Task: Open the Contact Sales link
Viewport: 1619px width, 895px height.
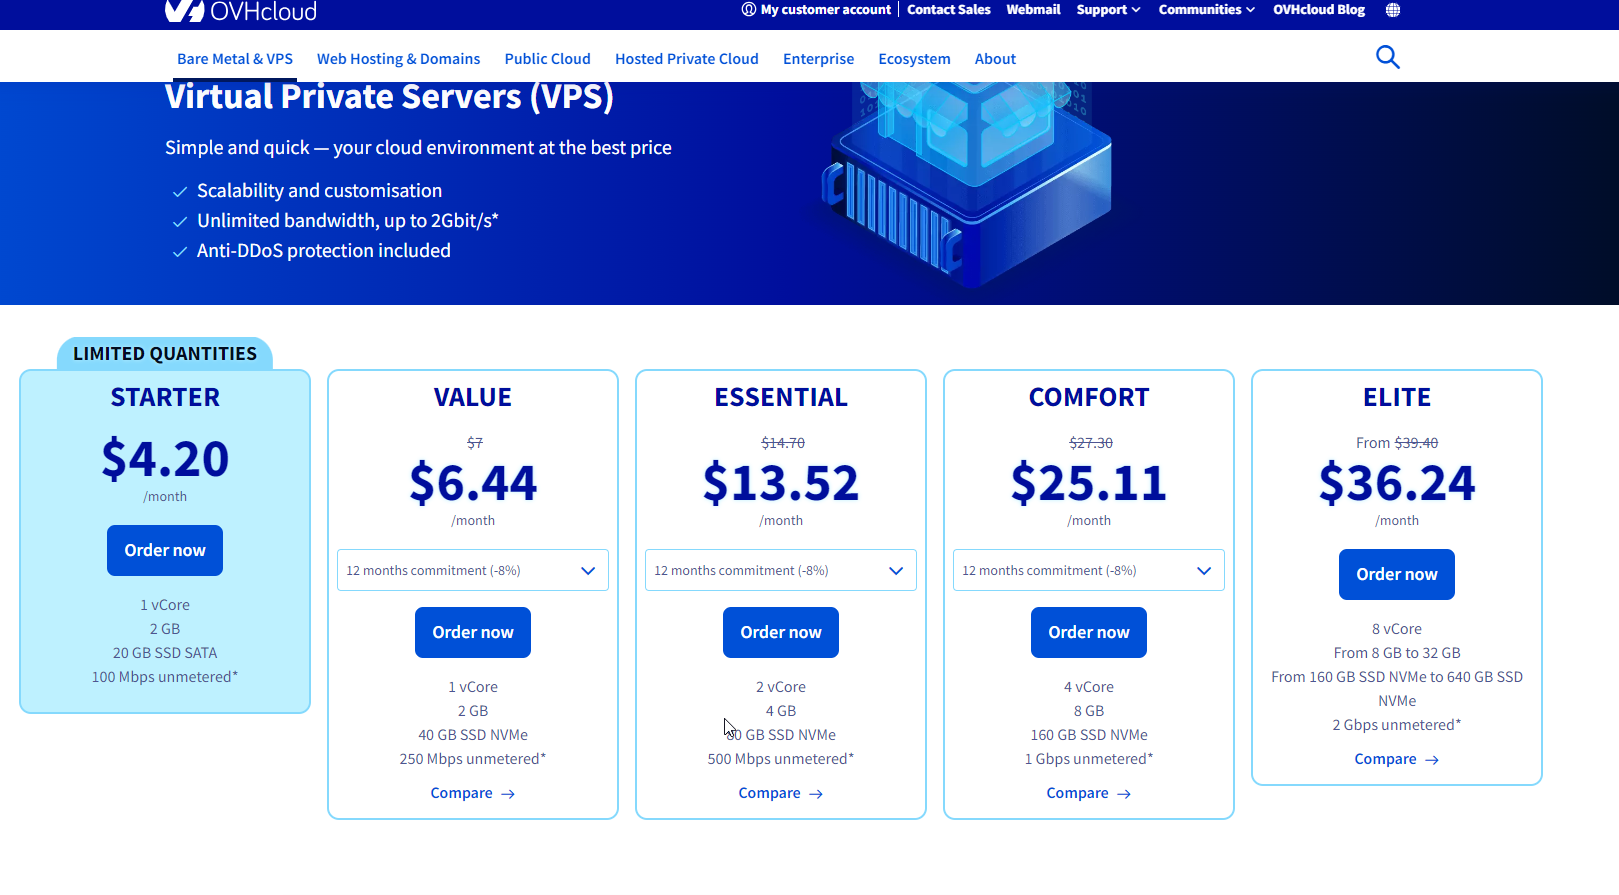Action: click(948, 10)
